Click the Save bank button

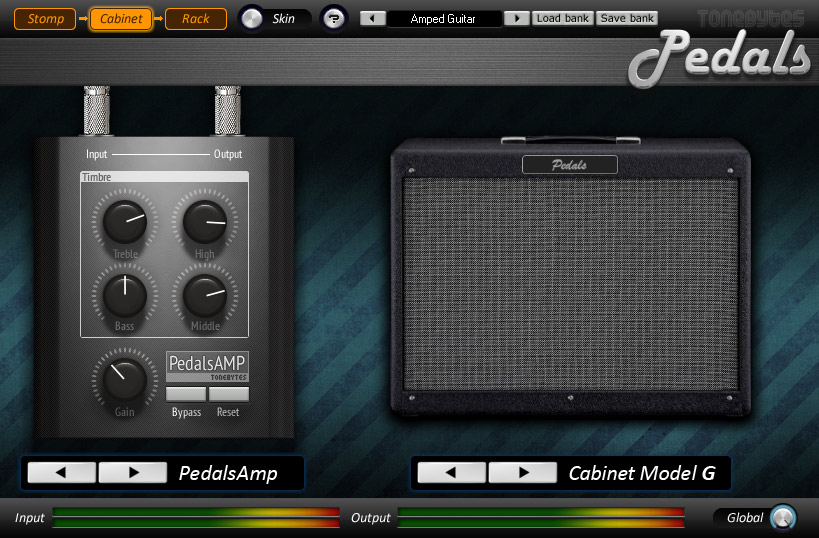(627, 19)
